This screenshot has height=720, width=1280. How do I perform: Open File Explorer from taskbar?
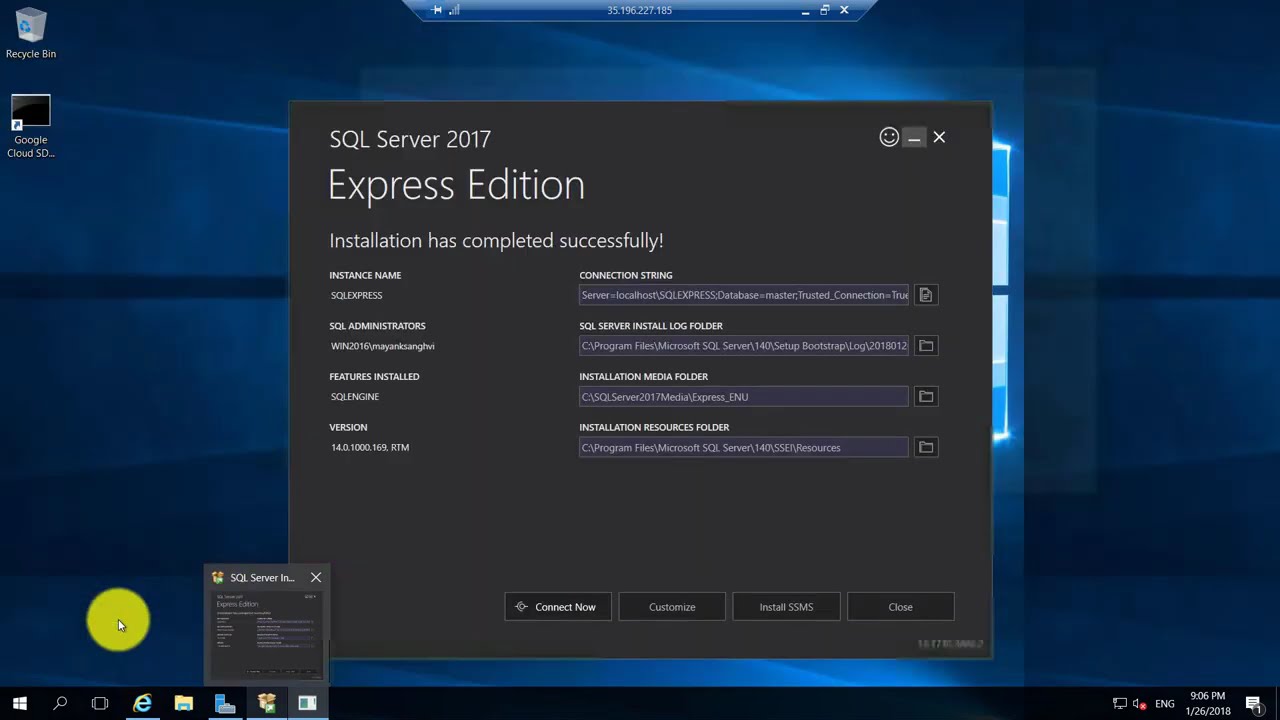click(184, 704)
